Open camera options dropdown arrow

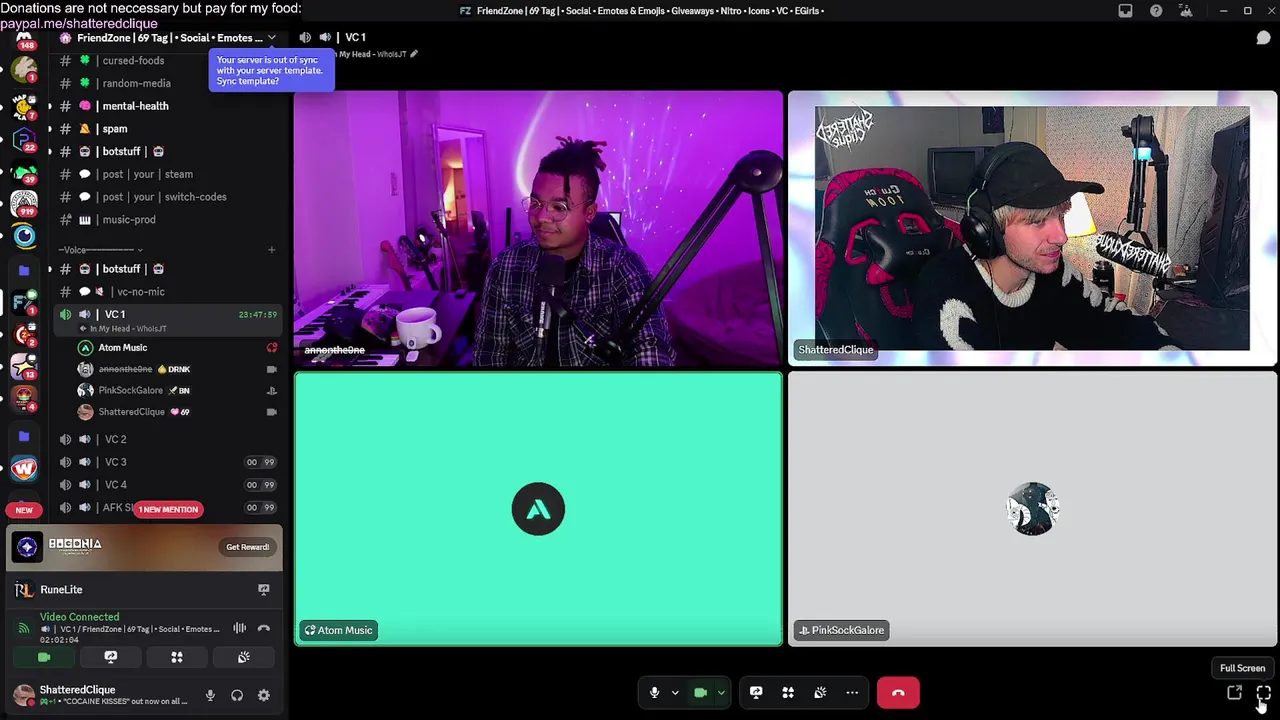(x=721, y=692)
